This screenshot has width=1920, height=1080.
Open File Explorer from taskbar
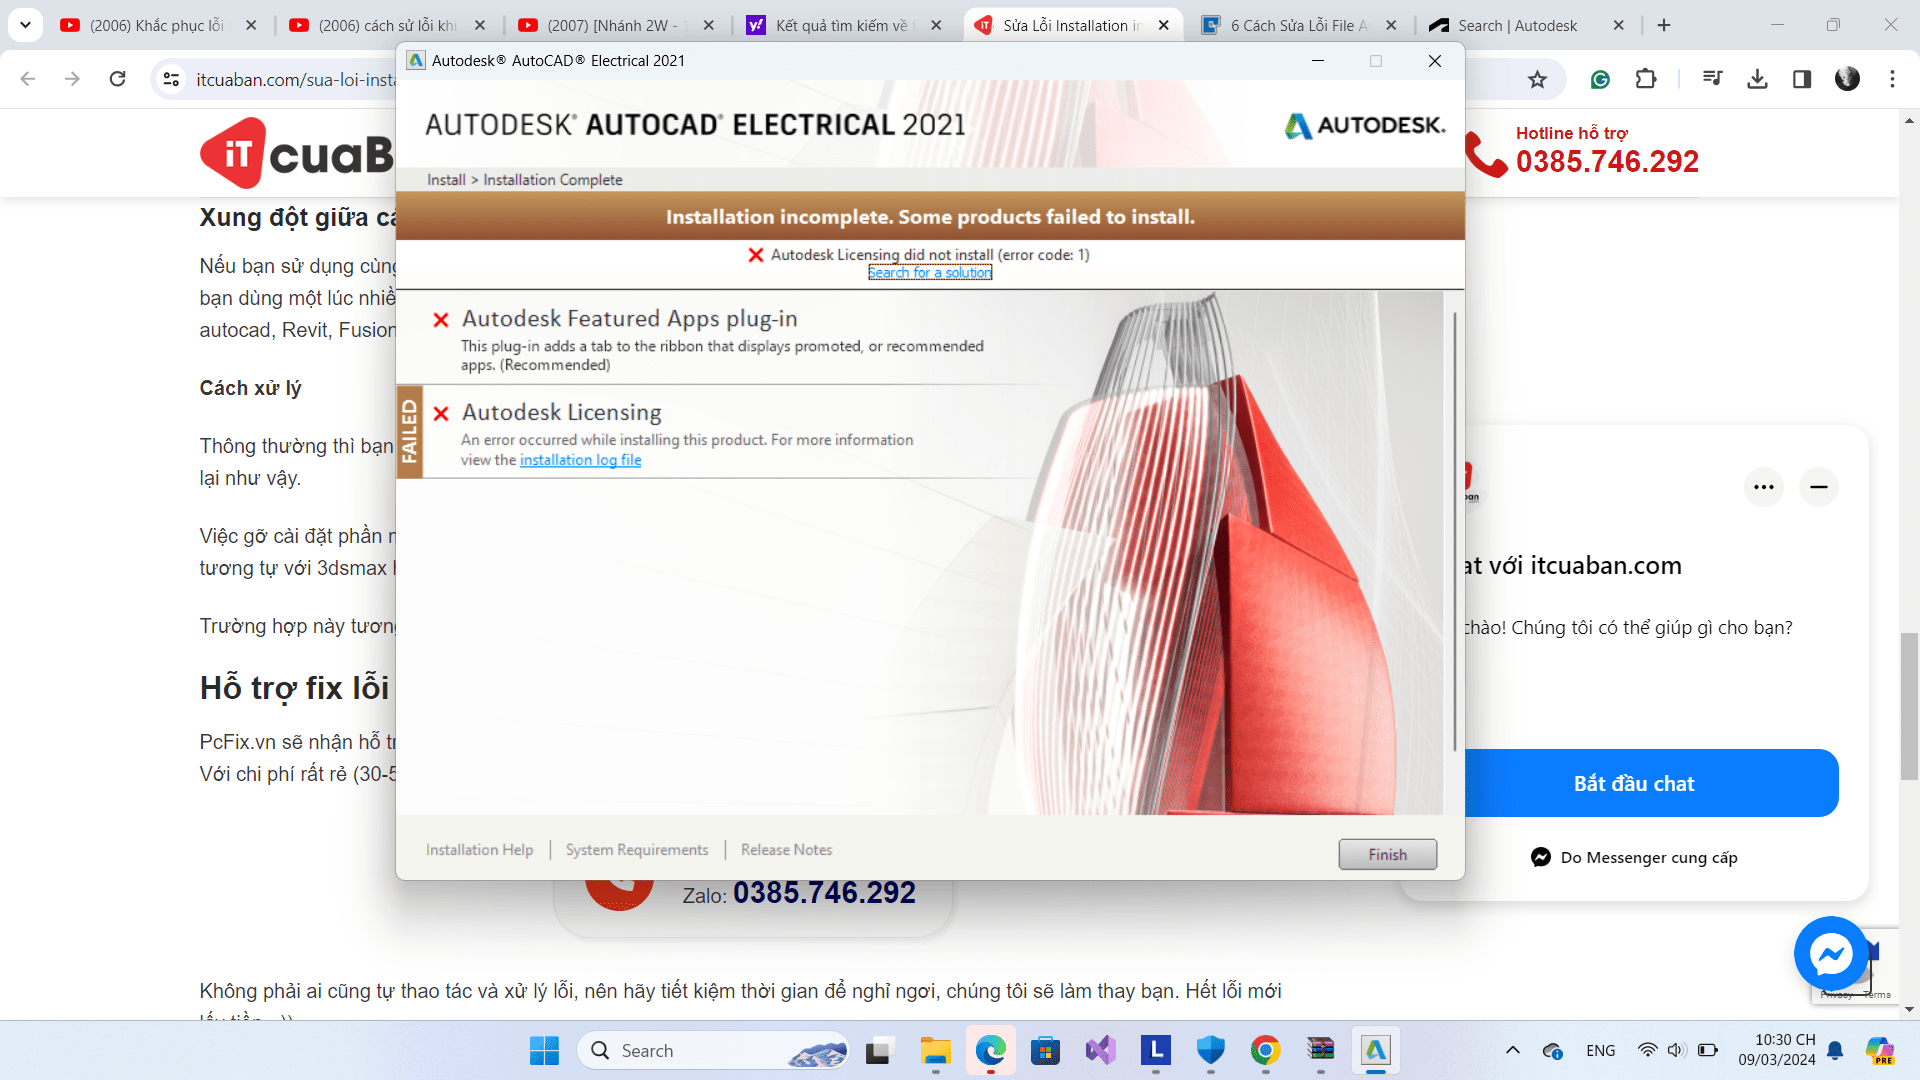click(935, 1051)
